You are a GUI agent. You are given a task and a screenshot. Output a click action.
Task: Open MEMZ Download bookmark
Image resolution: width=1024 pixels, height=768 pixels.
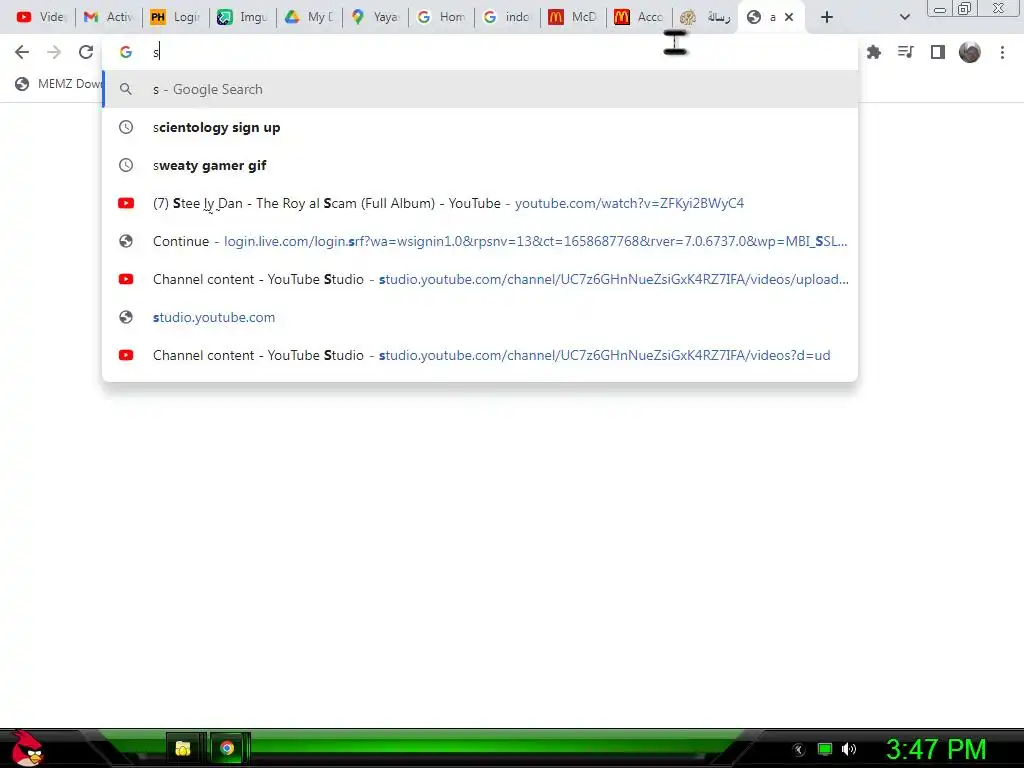pos(59,84)
